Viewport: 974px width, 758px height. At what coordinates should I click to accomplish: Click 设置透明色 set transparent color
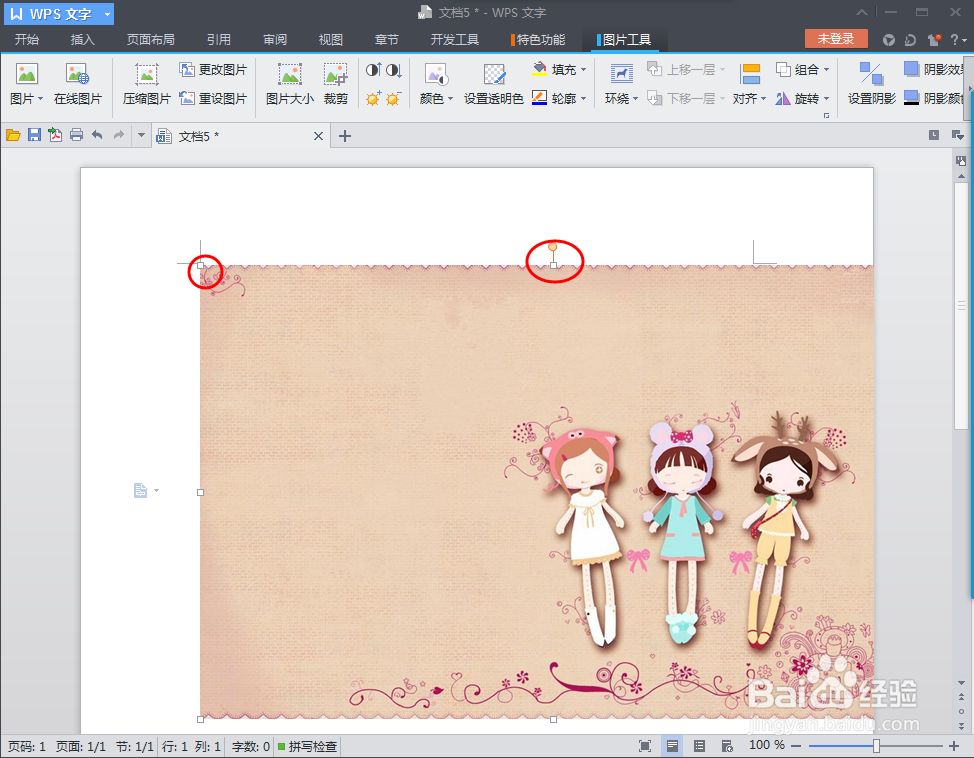[494, 83]
